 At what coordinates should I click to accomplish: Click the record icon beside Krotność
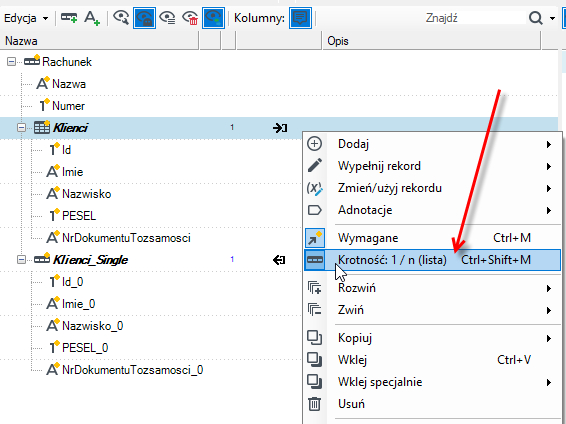[315, 260]
